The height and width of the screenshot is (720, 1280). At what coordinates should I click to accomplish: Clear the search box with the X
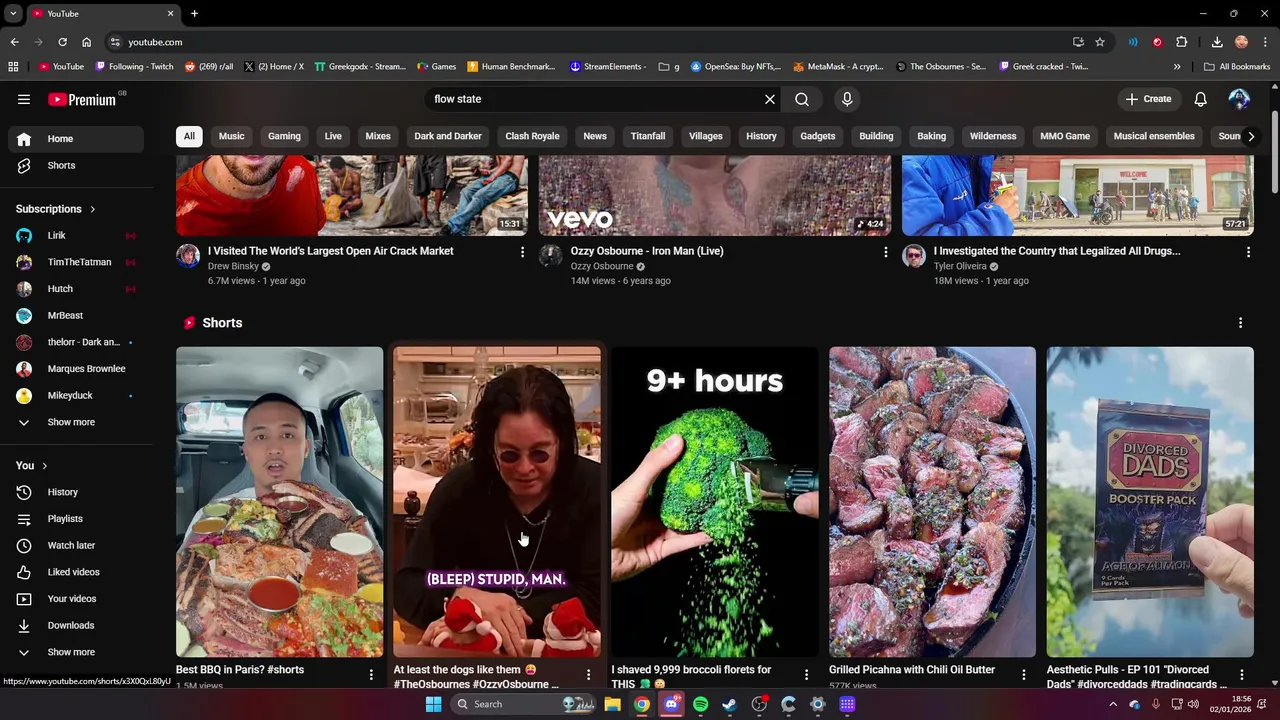(770, 99)
